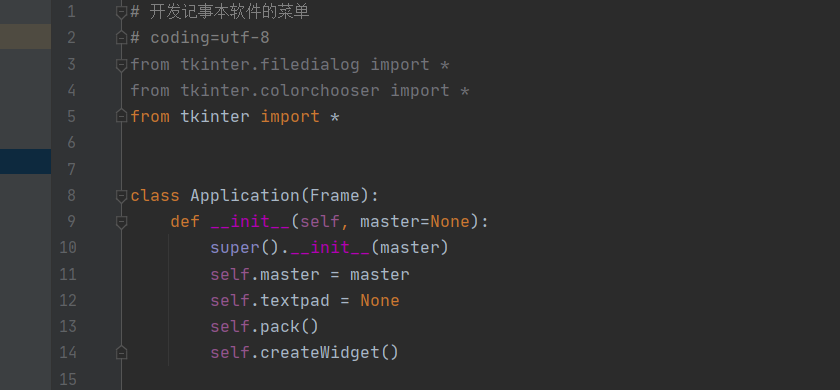This screenshot has height=390, width=840.
Task: Click fold marker beside Chinese comment on line 1
Action: click(122, 12)
